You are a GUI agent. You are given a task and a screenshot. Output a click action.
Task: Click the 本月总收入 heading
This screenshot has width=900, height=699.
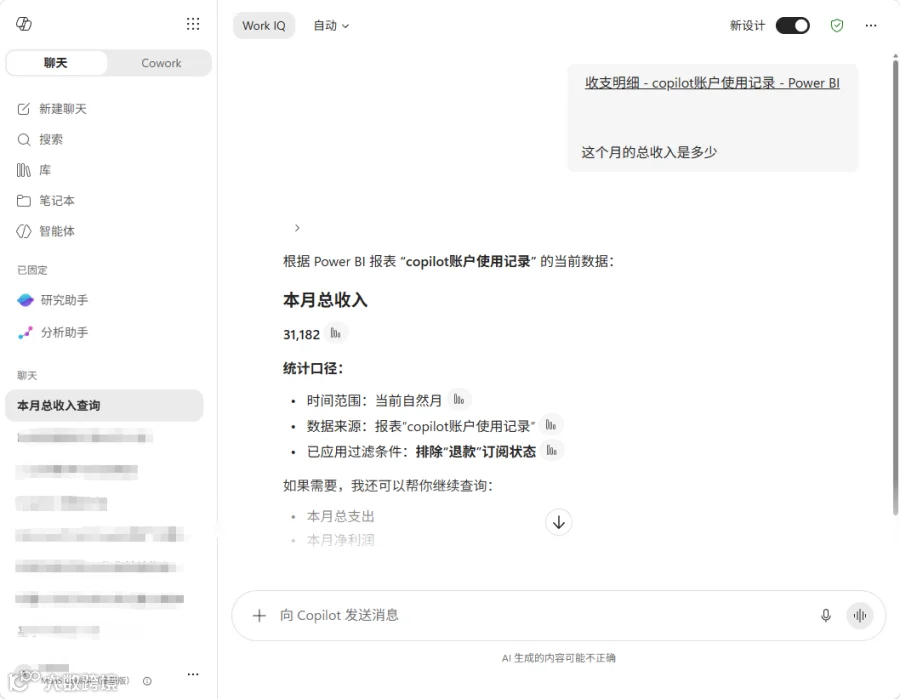pyautogui.click(x=325, y=300)
